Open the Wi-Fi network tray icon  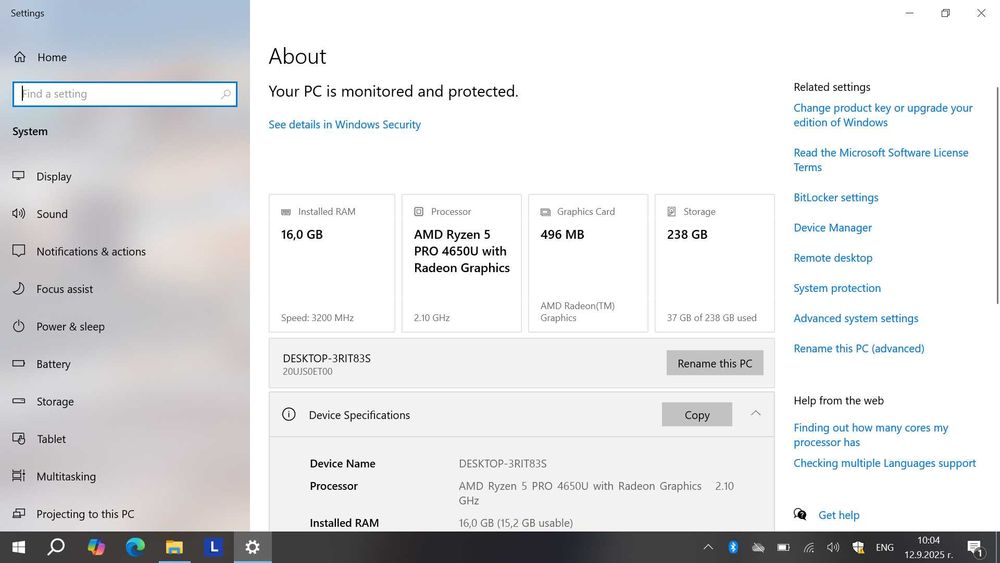tap(808, 547)
